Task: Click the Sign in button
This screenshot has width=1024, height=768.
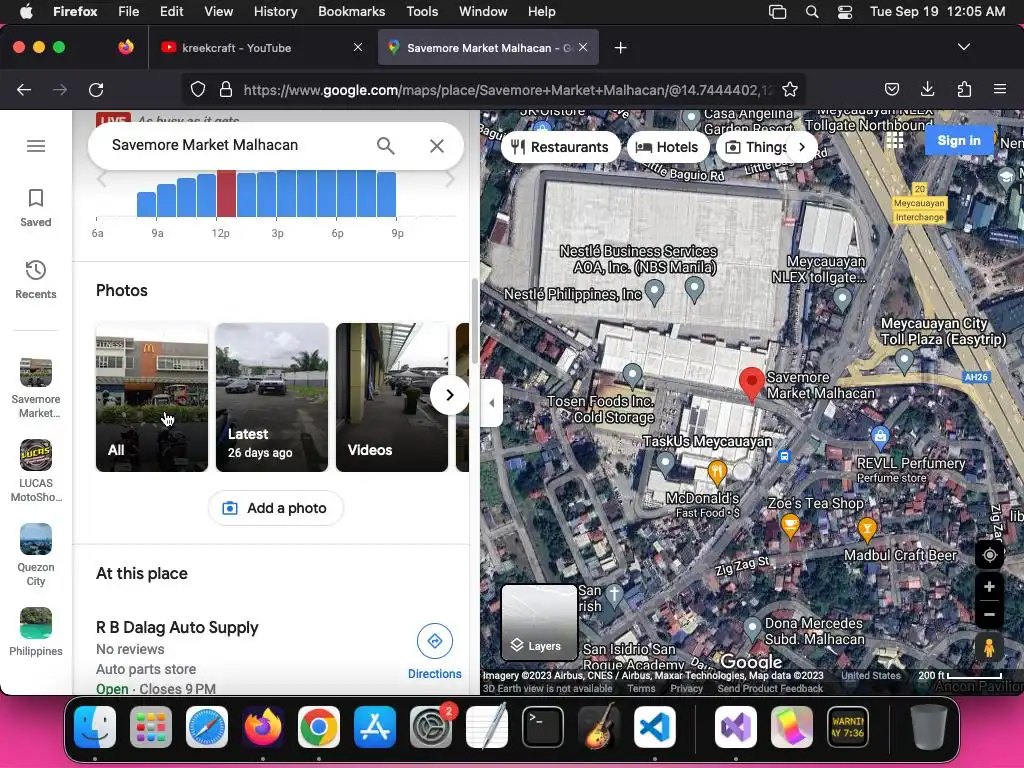Action: coord(959,140)
